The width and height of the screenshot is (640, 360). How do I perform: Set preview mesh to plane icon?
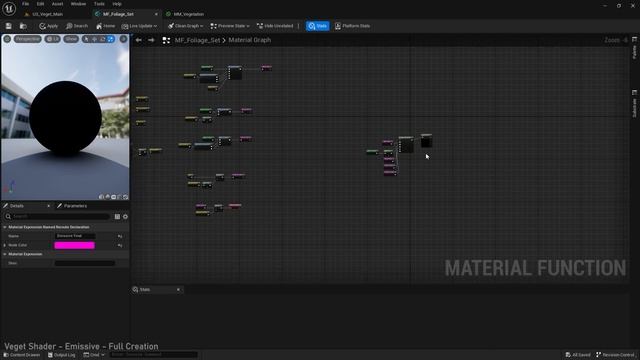(113, 197)
